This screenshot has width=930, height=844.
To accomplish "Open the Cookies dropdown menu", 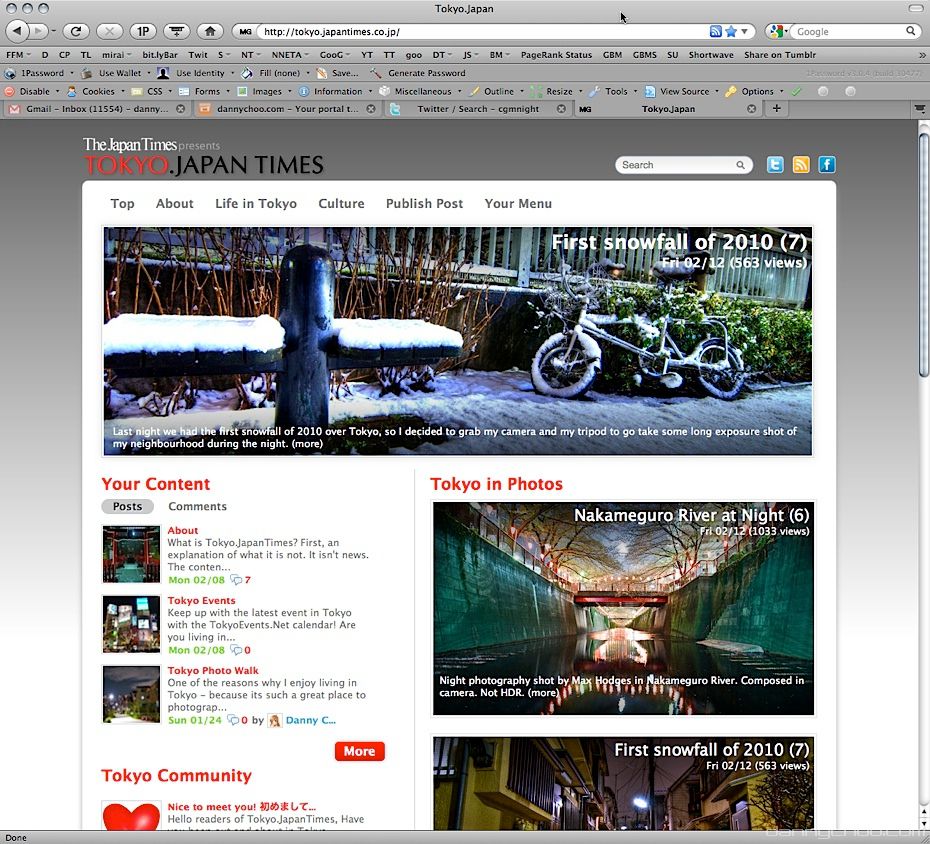I will 98,91.
